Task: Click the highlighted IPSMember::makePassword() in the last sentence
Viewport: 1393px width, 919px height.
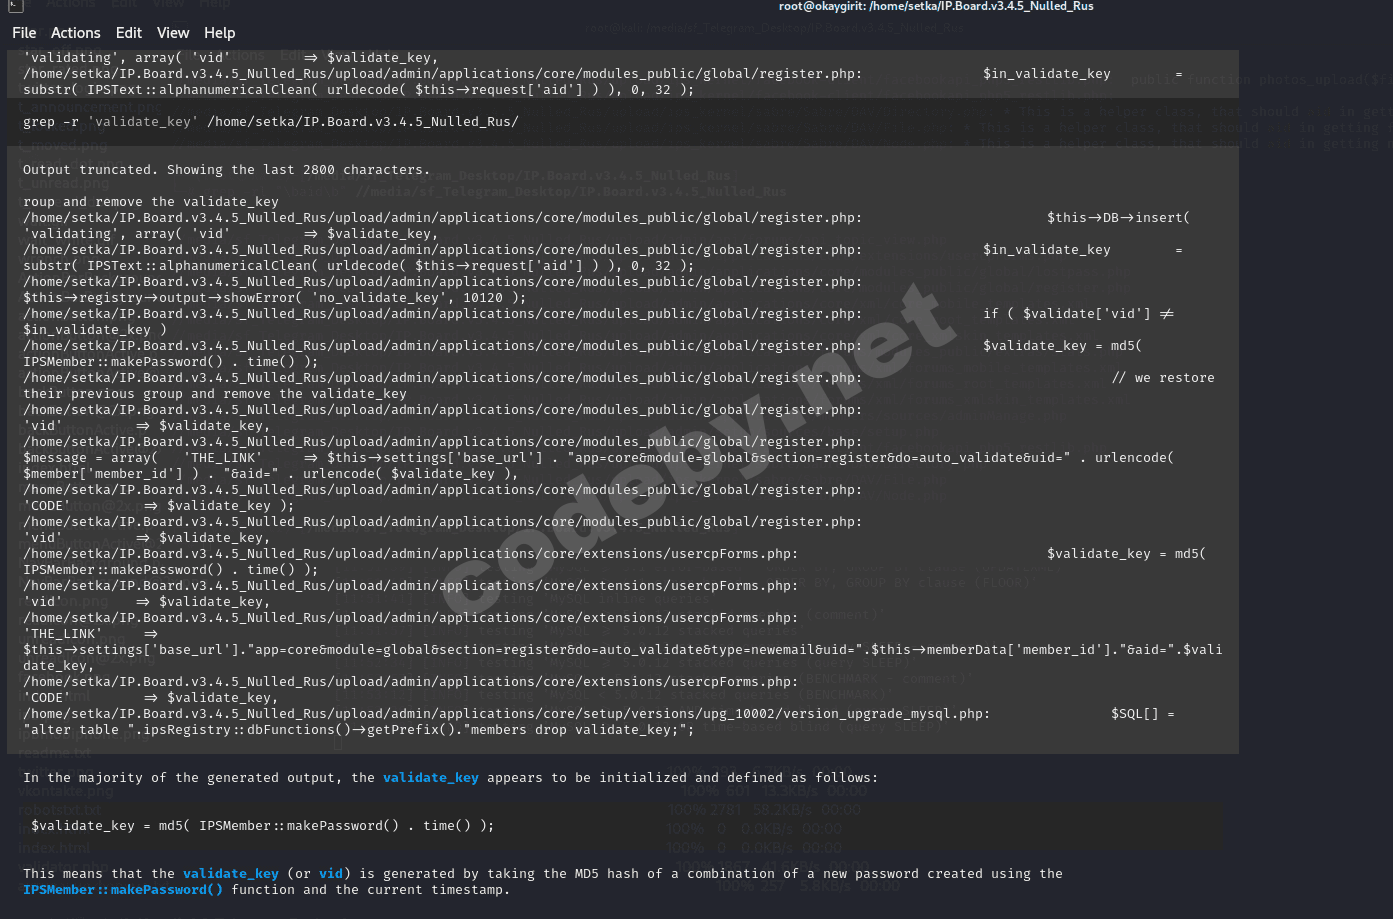Action: (123, 890)
